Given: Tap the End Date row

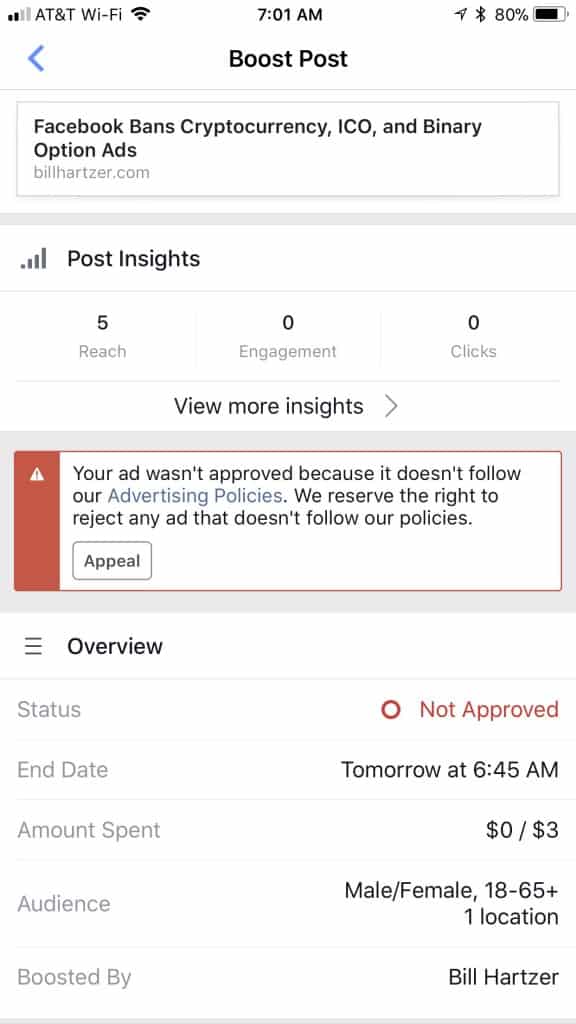Looking at the screenshot, I should (x=287, y=769).
